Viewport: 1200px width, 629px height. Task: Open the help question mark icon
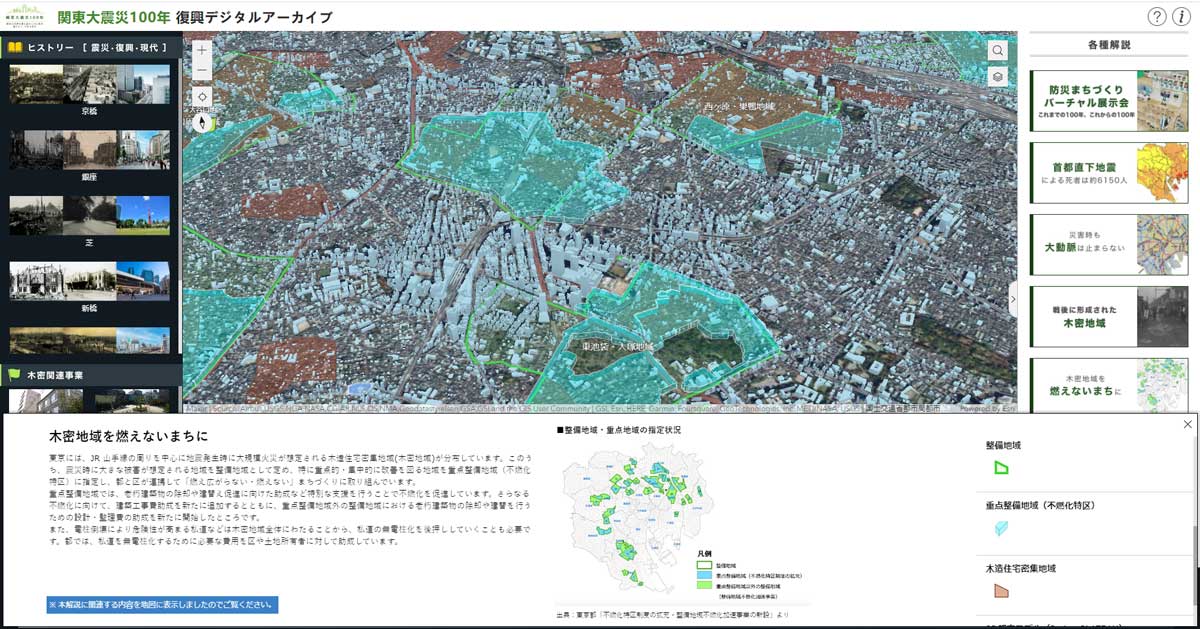pos(1156,16)
